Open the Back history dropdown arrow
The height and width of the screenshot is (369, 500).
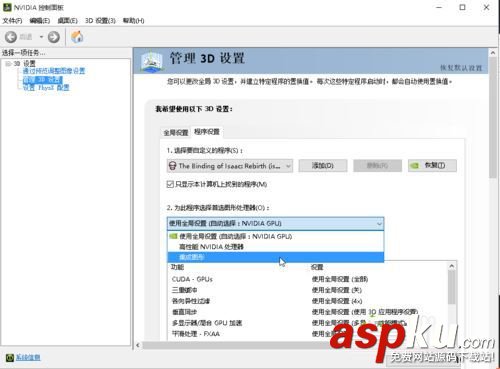click(x=41, y=37)
